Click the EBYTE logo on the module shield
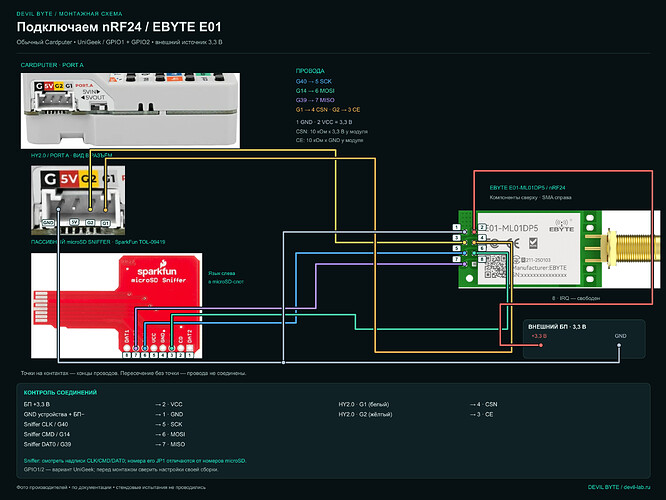 pos(562,226)
